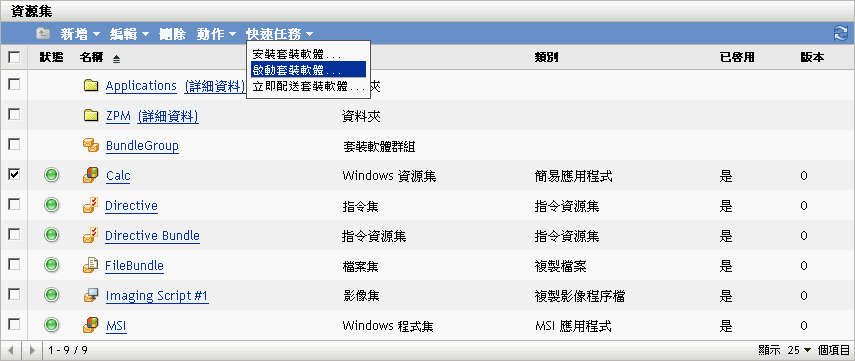Click the 複製影像程序檔 category cell
The width and height of the screenshot is (855, 361).
[x=580, y=296]
